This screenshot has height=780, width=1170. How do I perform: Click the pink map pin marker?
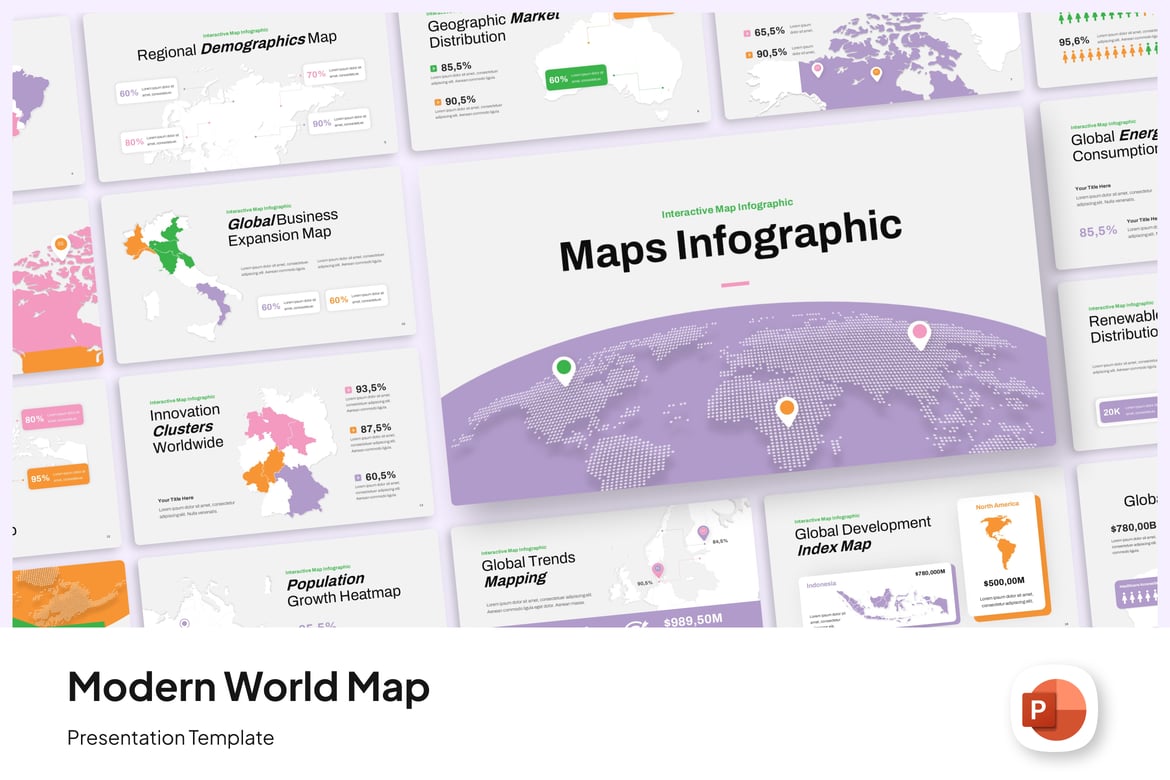(919, 334)
